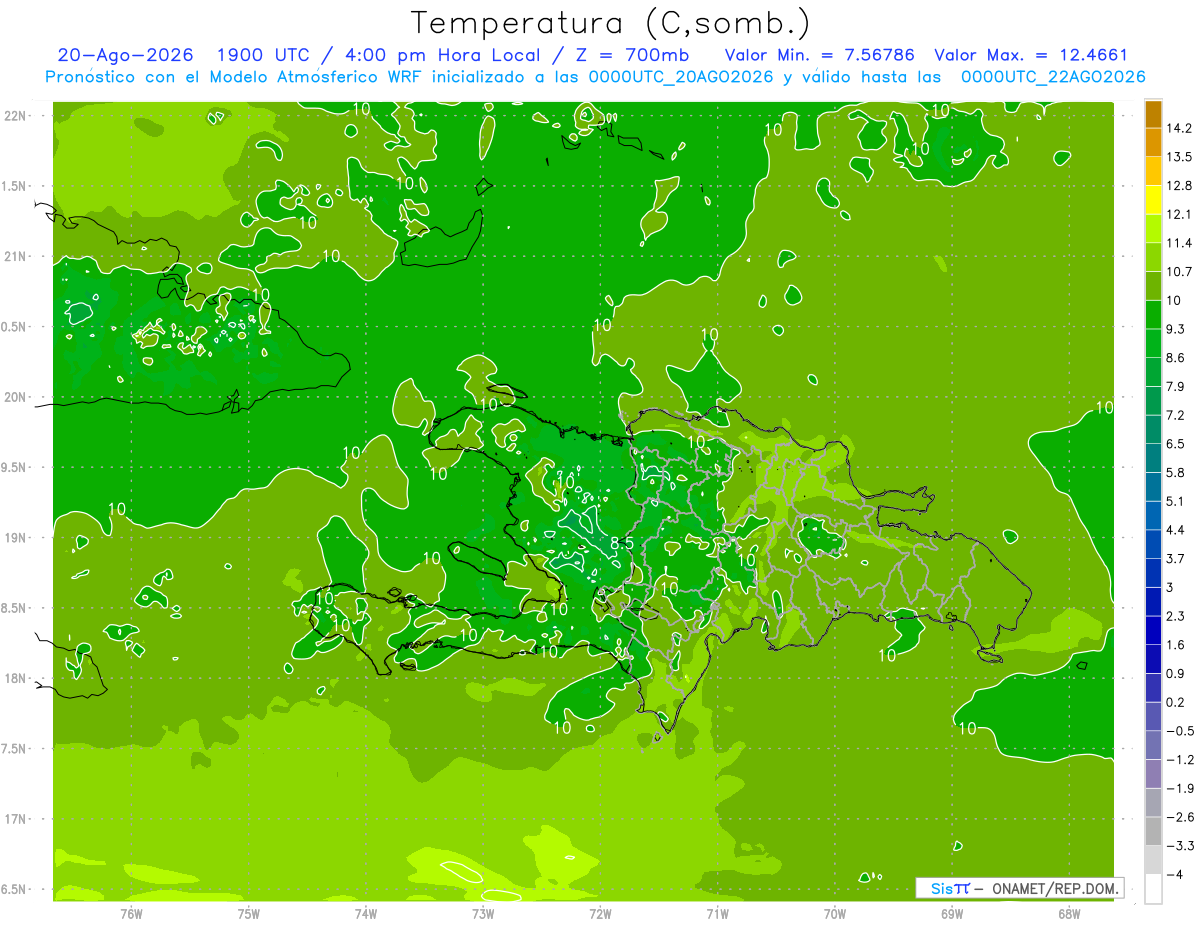Click the '0.2' colorbar value
Image resolution: width=1200 pixels, height=927 pixels.
pos(1175,702)
